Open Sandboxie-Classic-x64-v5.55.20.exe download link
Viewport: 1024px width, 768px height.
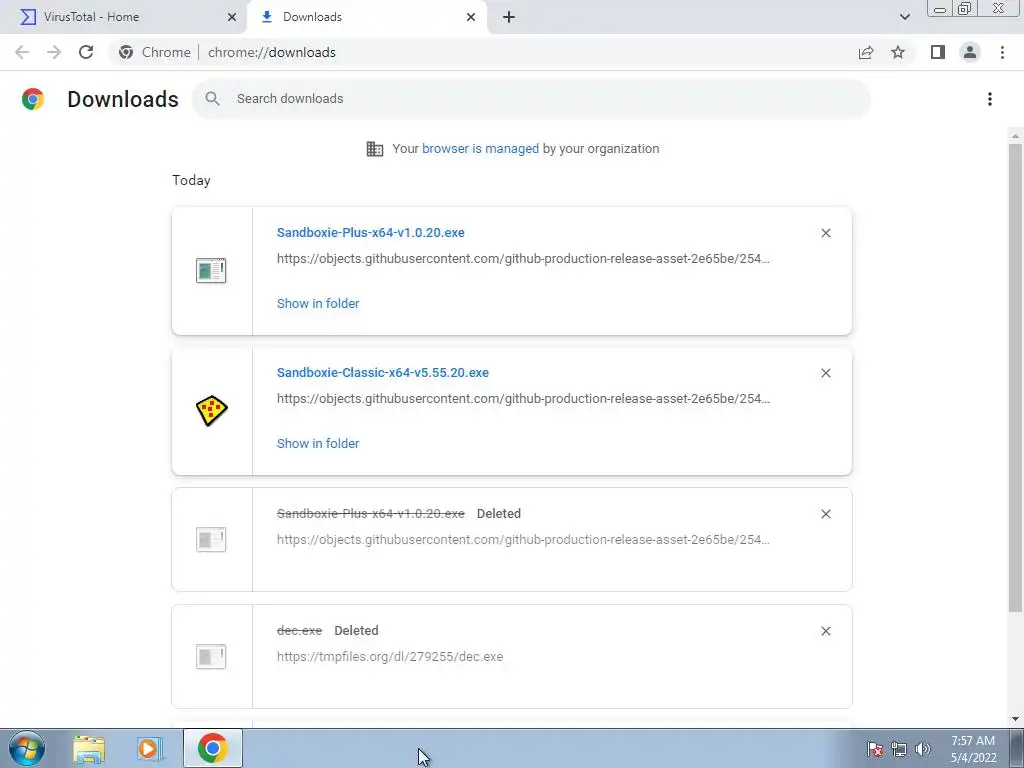[383, 373]
